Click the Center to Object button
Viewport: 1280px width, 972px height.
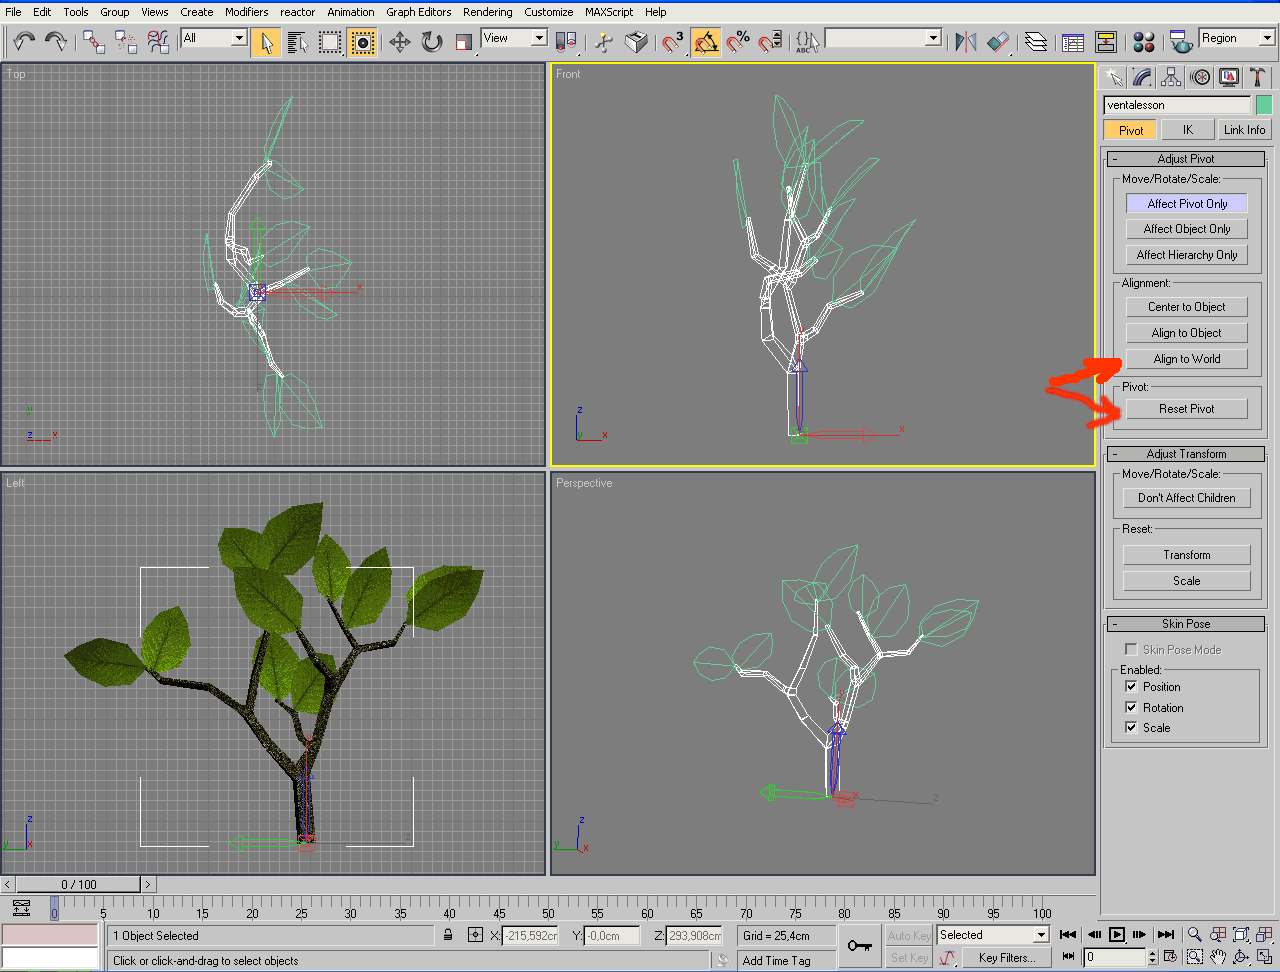point(1186,307)
